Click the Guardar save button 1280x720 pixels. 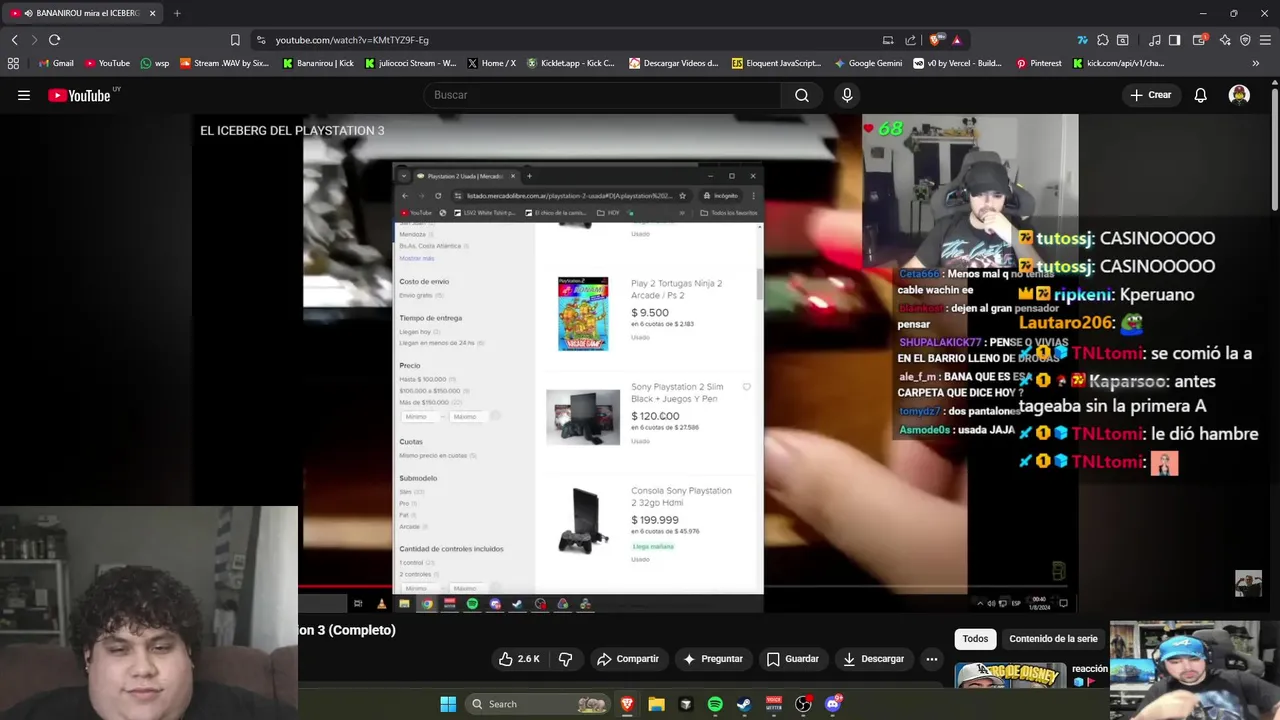click(x=793, y=659)
